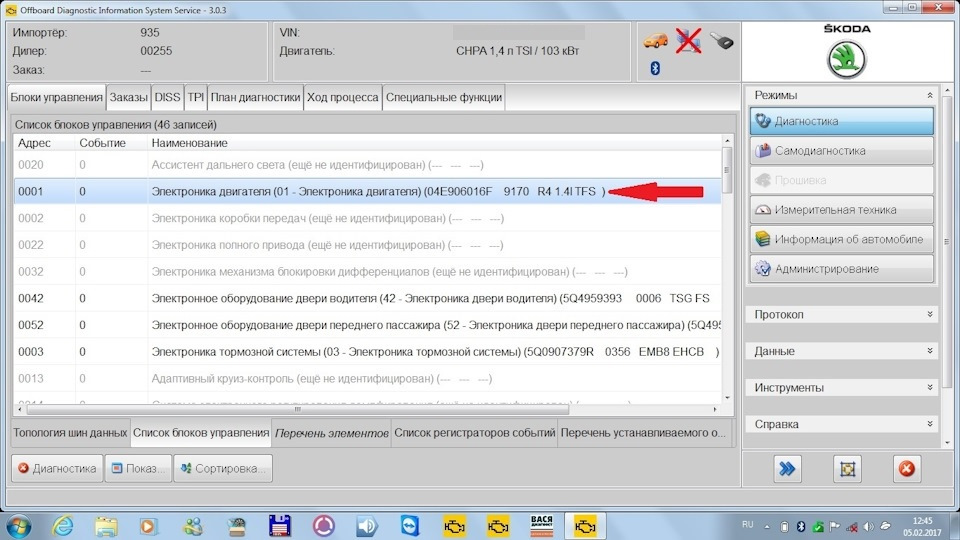
Task: Open the Специальные функции tab
Action: [444, 97]
